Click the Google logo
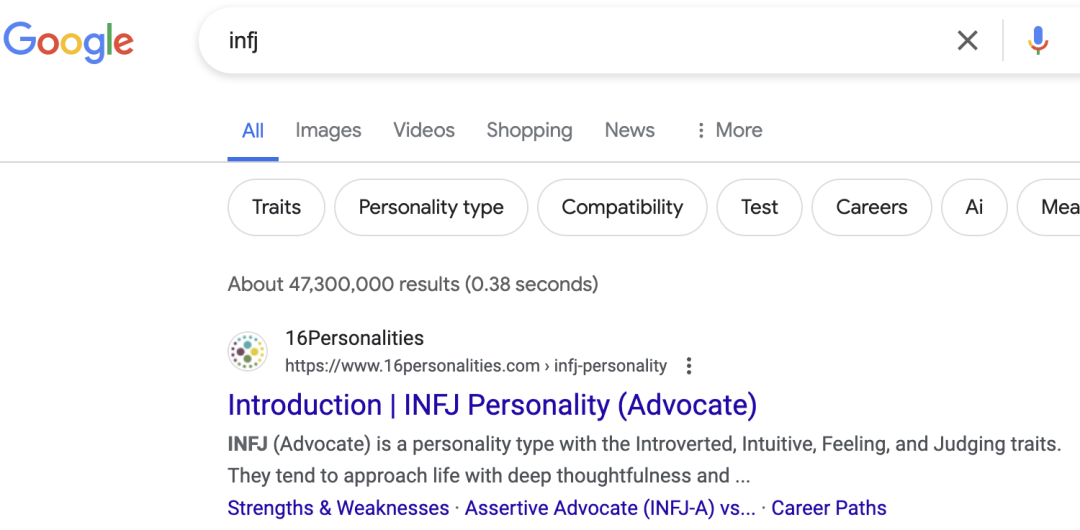This screenshot has width=1080, height=530. 68,42
